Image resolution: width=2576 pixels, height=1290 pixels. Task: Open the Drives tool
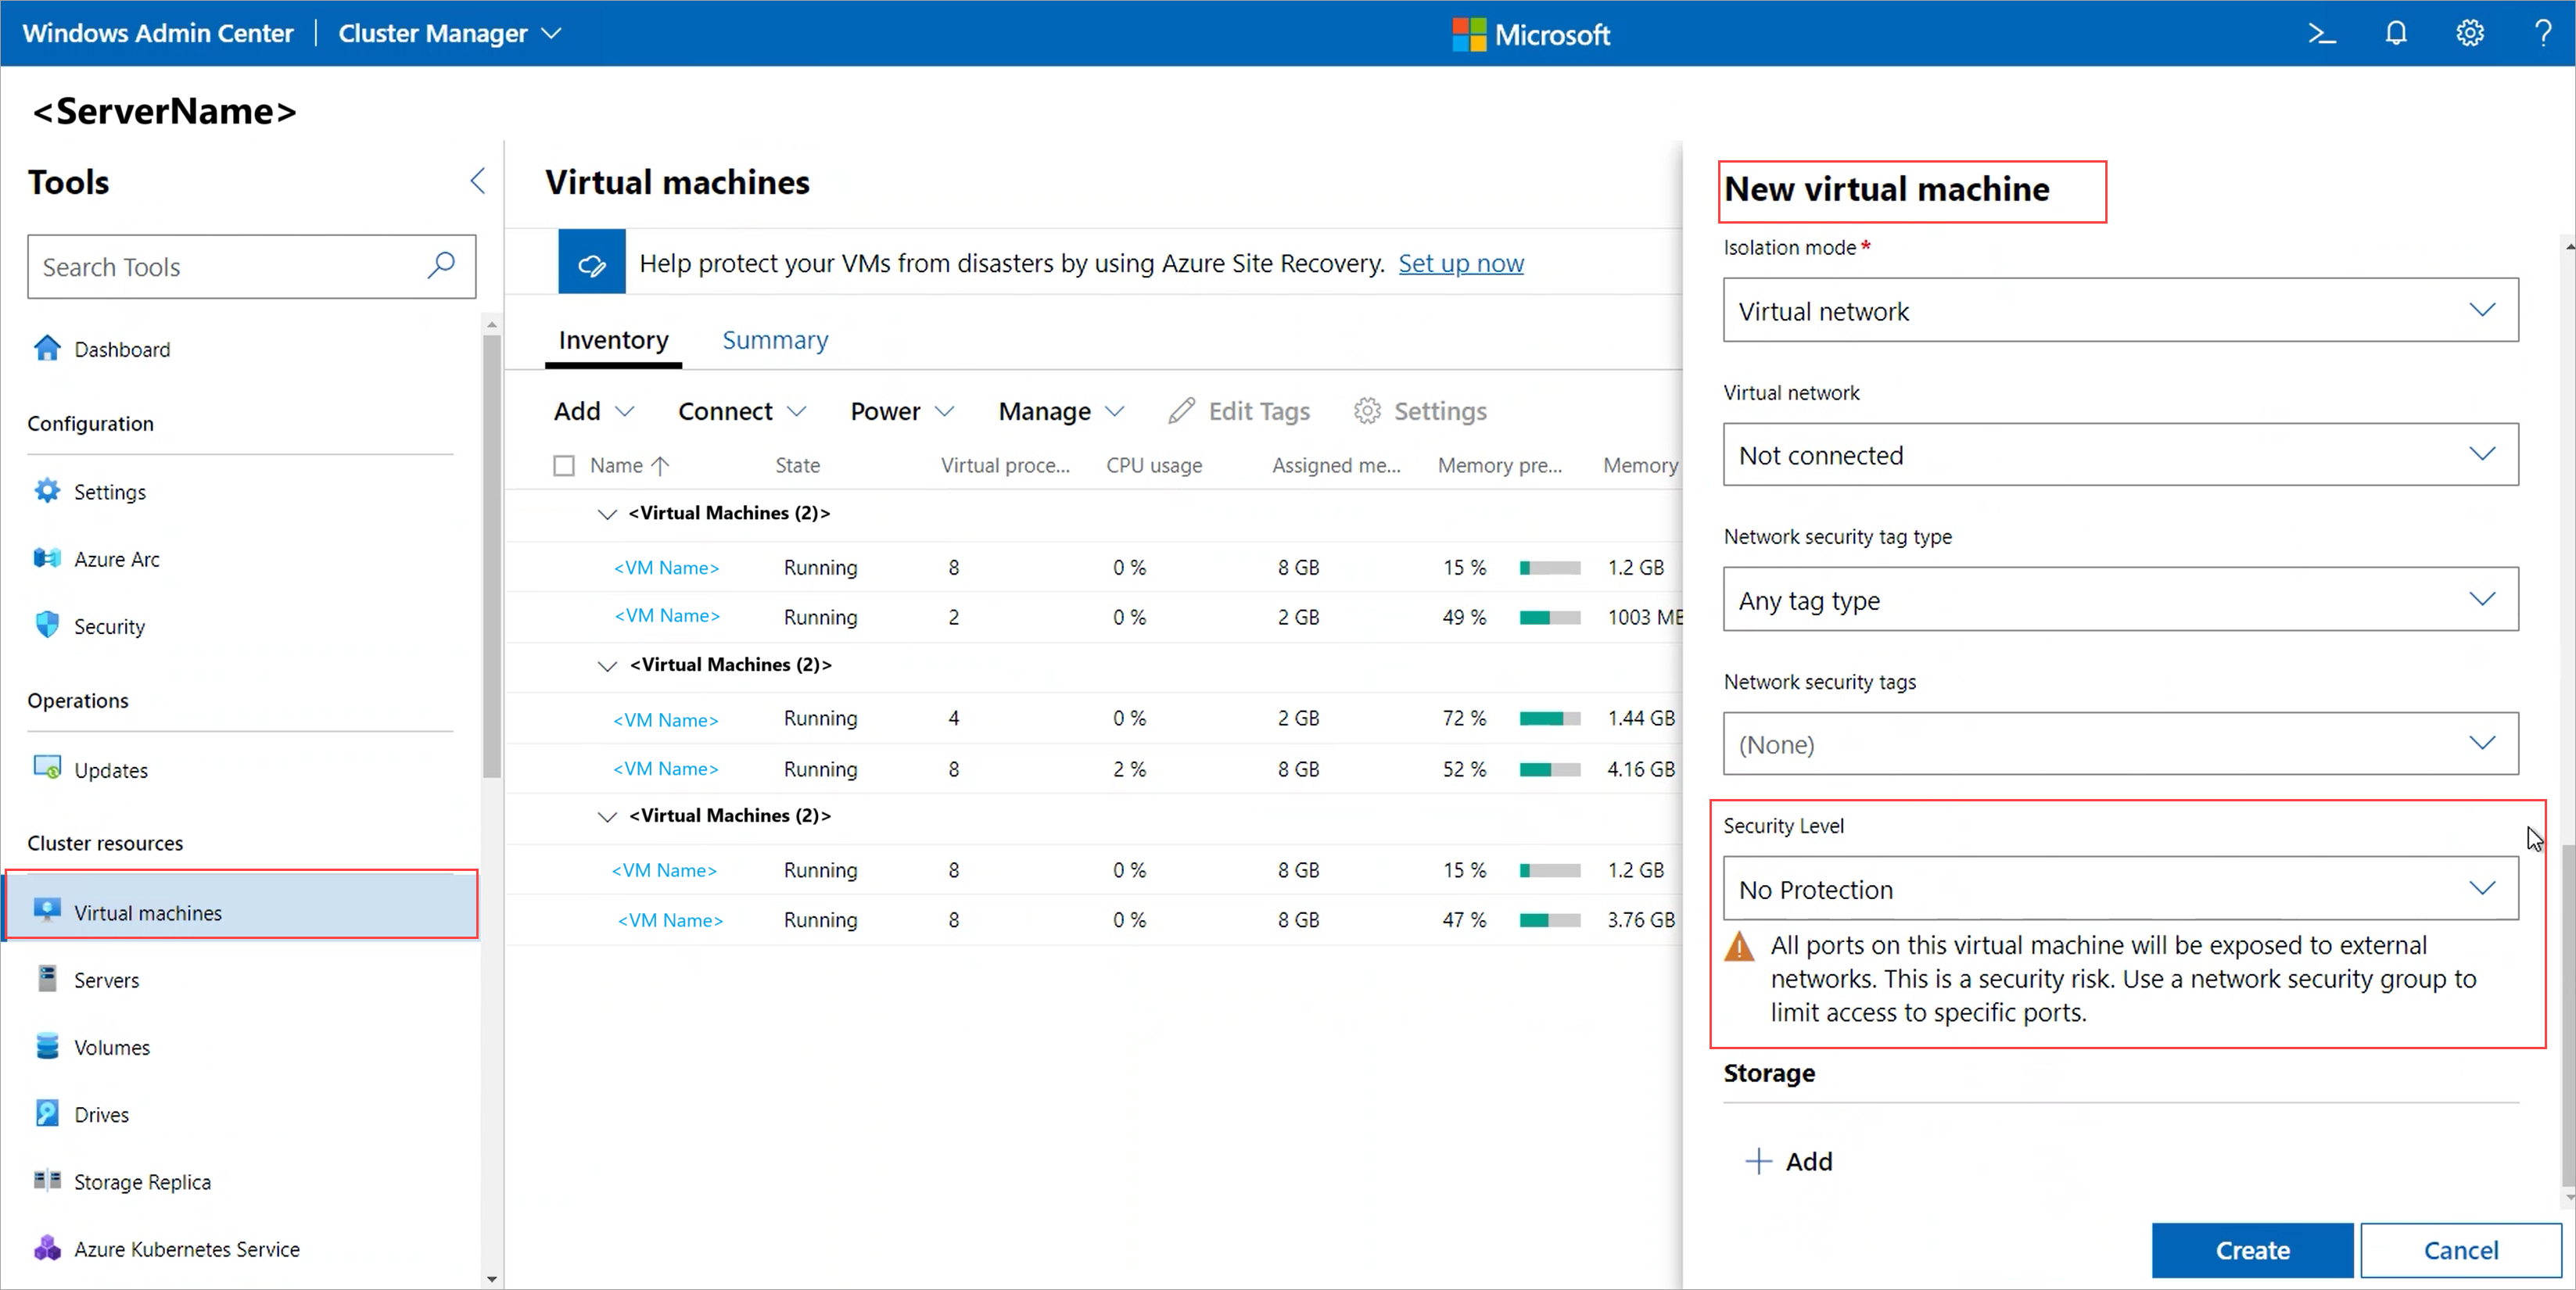[x=101, y=1113]
